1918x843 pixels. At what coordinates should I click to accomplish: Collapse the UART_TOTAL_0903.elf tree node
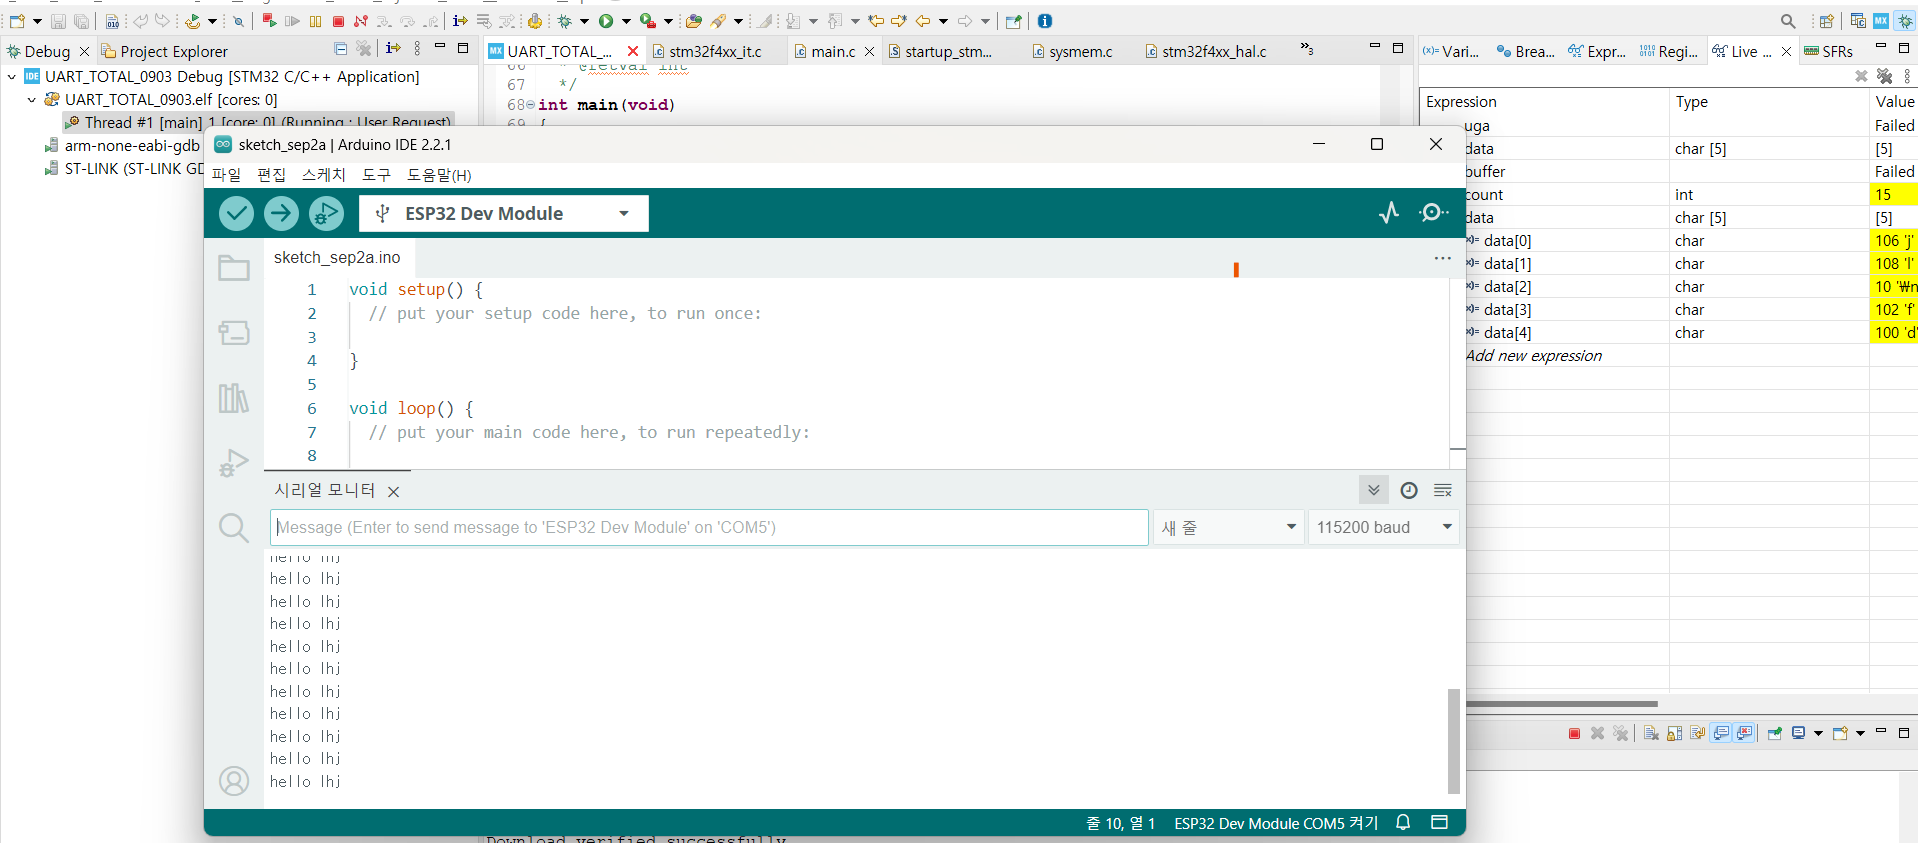(32, 99)
